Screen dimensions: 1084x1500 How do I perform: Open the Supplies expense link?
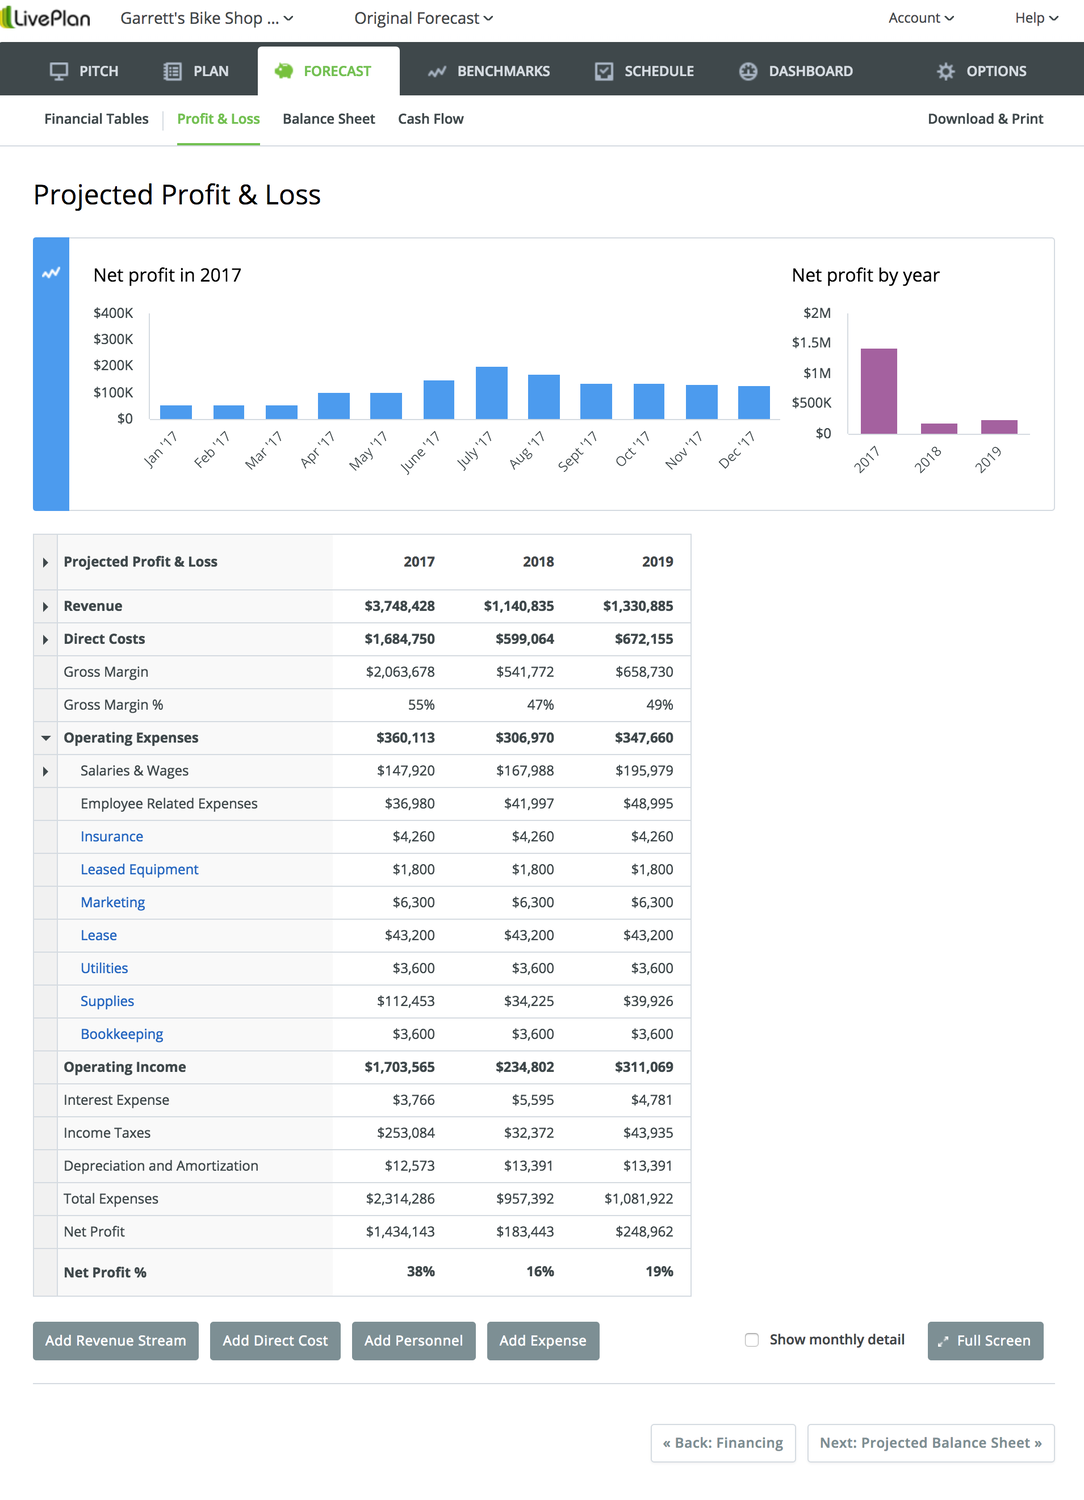pos(107,1001)
